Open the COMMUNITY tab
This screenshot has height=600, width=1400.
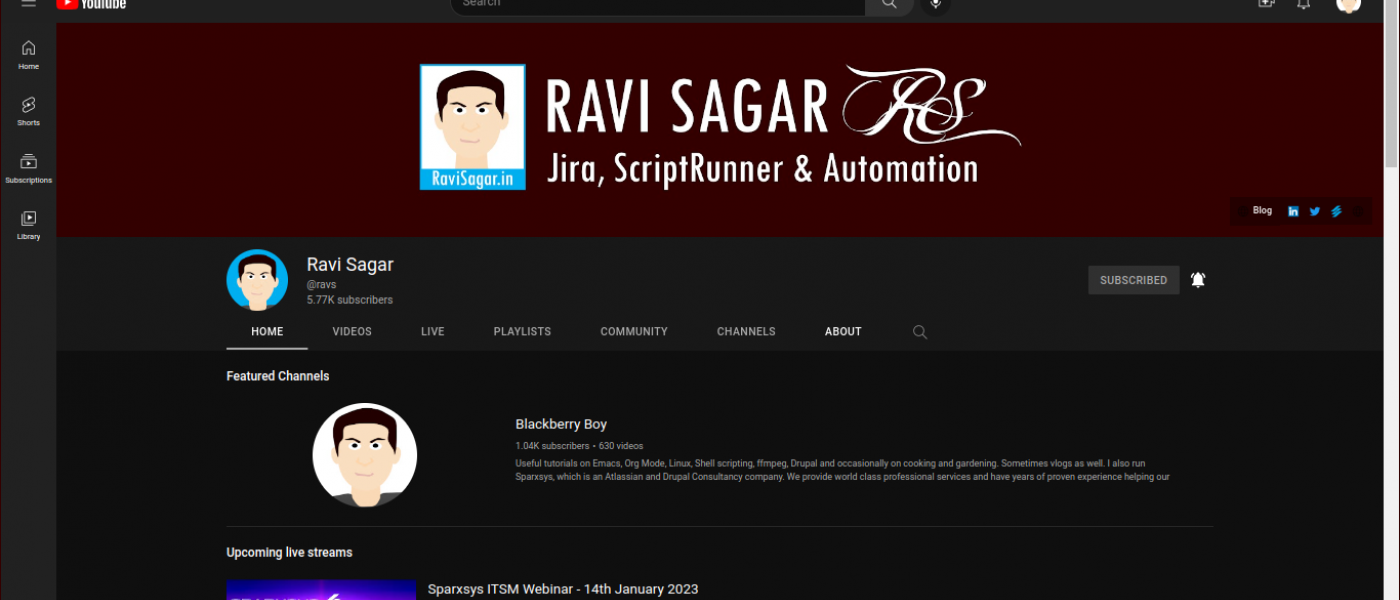click(x=634, y=332)
